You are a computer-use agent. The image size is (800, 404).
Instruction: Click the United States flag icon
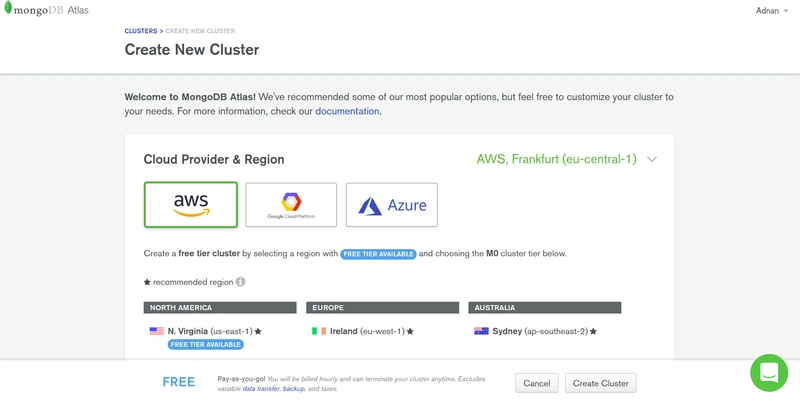tap(156, 331)
